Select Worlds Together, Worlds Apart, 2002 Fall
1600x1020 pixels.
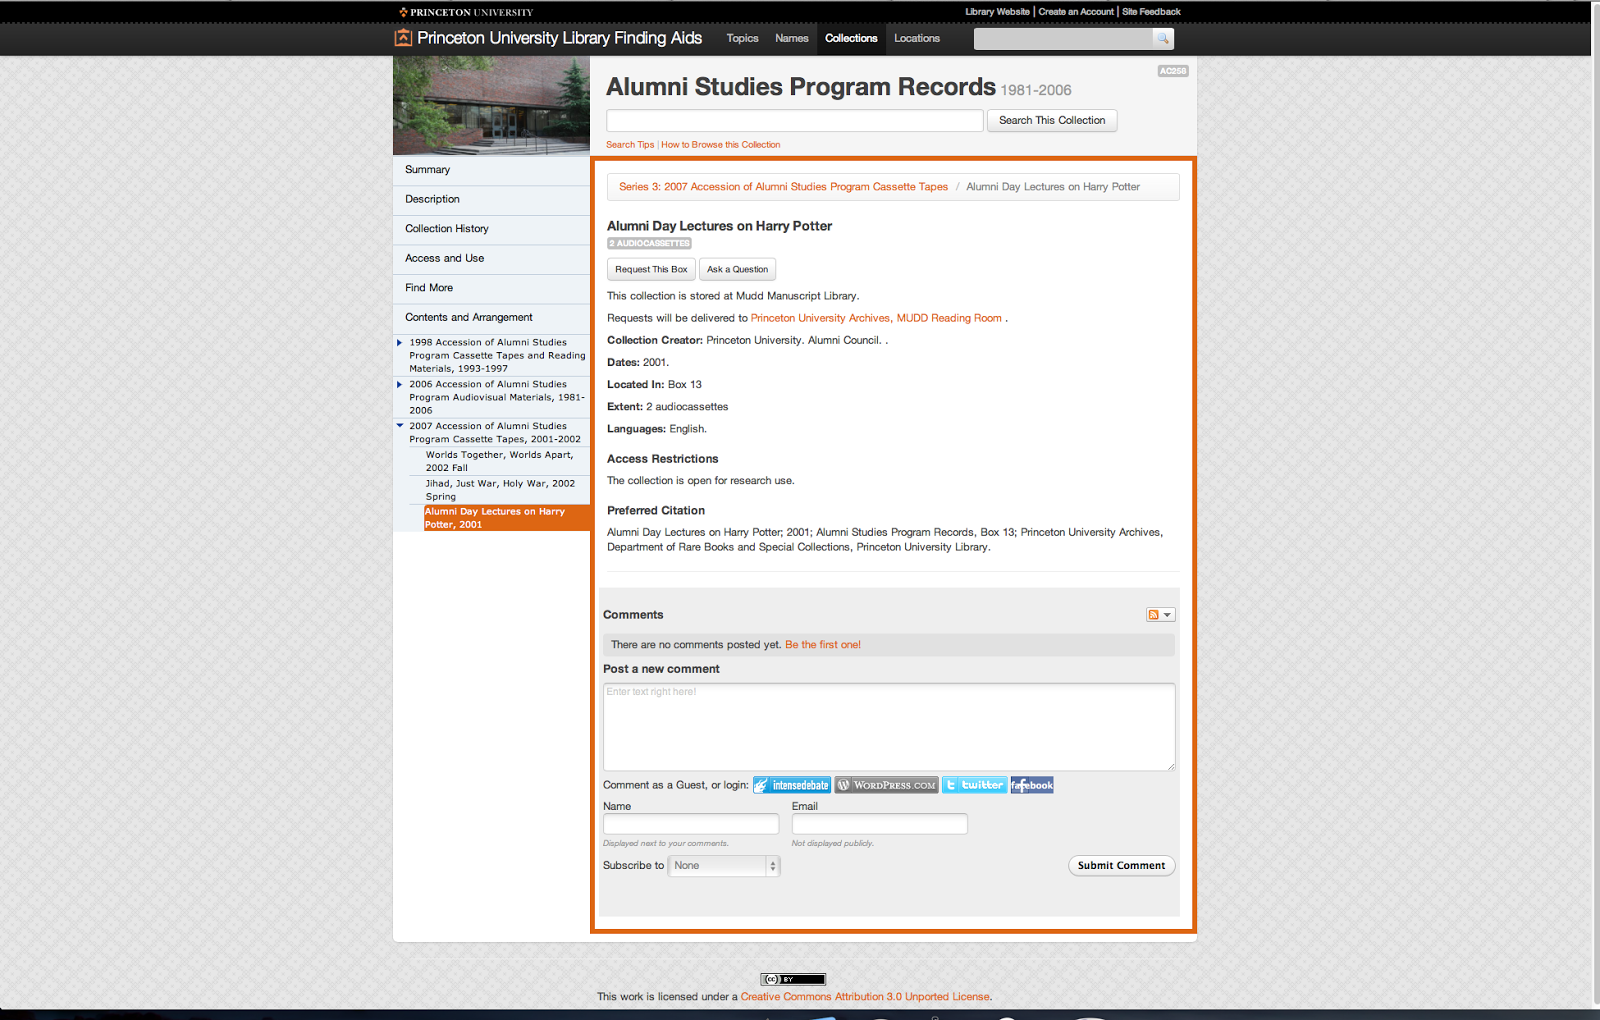coord(500,461)
